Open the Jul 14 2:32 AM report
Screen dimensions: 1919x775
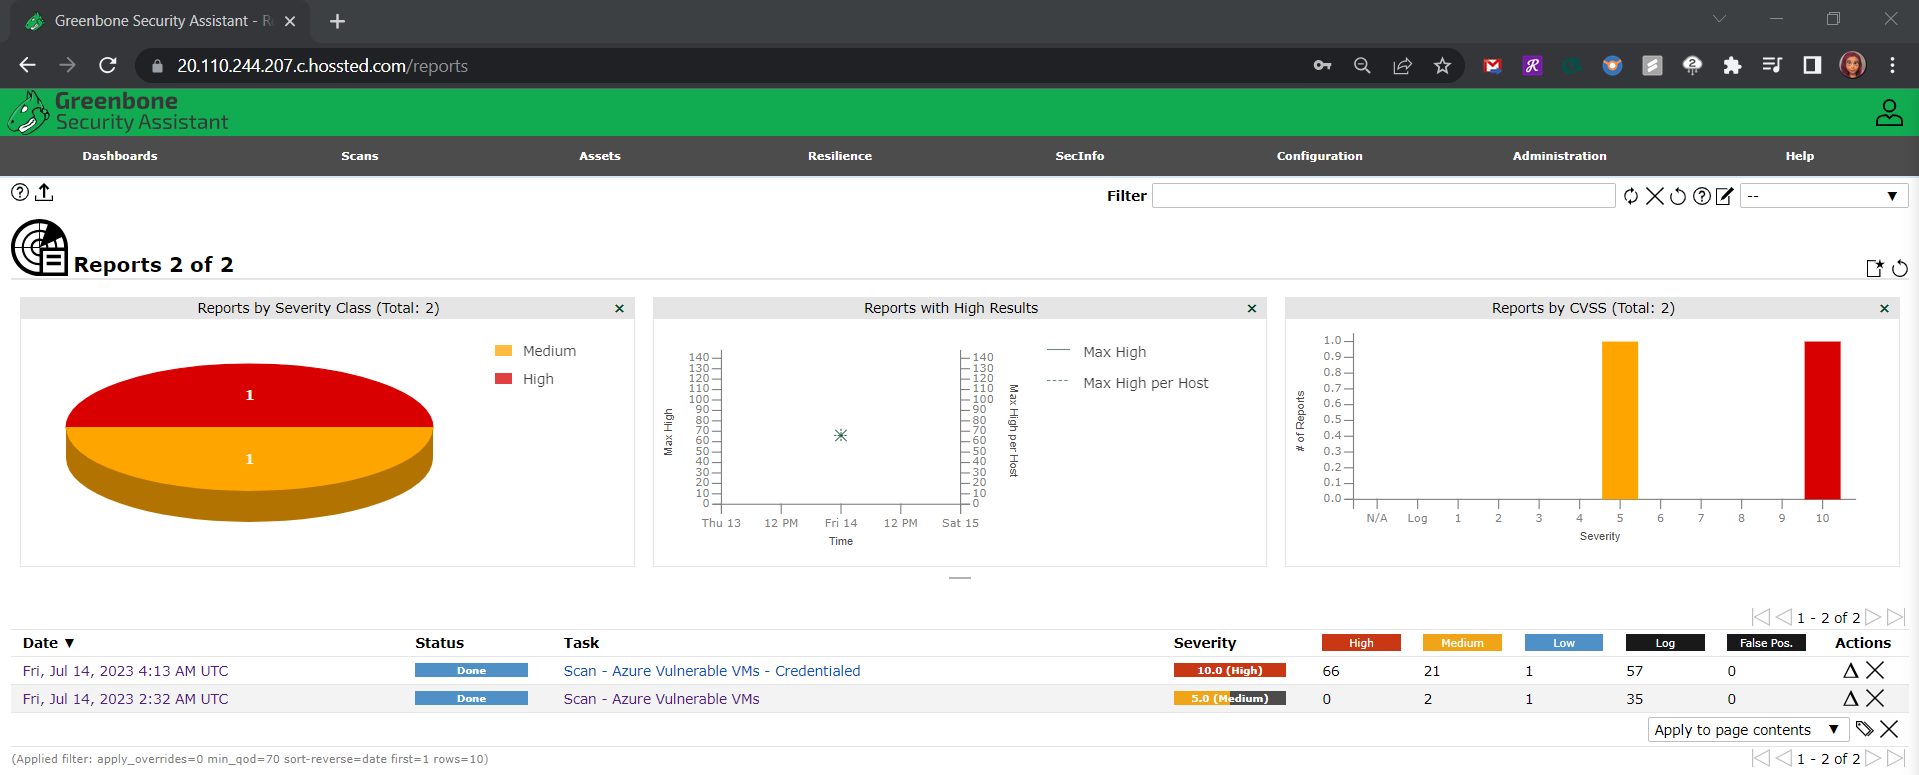pos(125,699)
